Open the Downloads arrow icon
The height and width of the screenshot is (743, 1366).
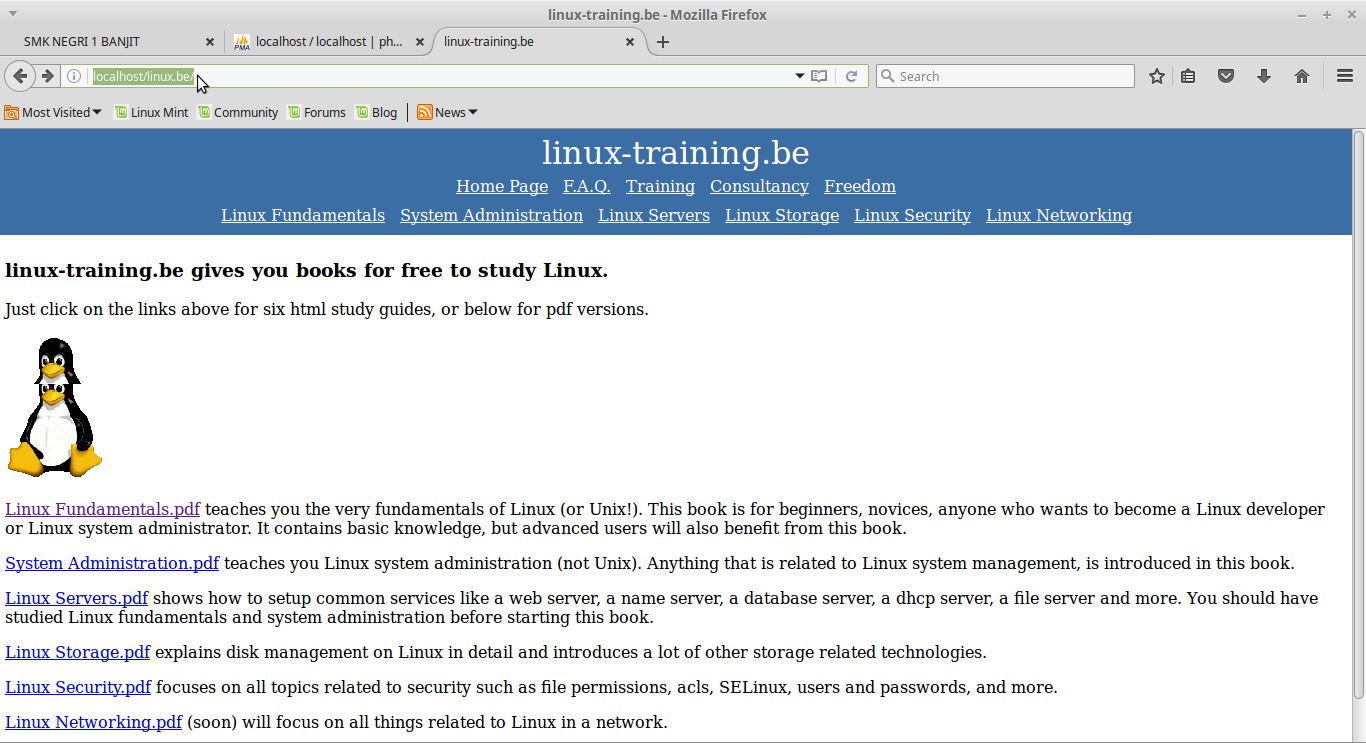(x=1264, y=76)
